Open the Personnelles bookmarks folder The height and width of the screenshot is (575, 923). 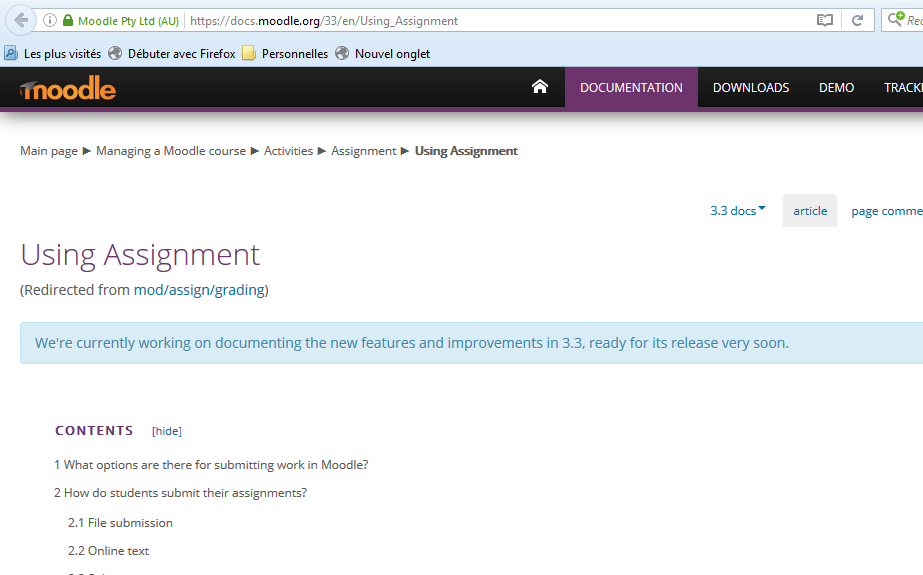point(285,54)
